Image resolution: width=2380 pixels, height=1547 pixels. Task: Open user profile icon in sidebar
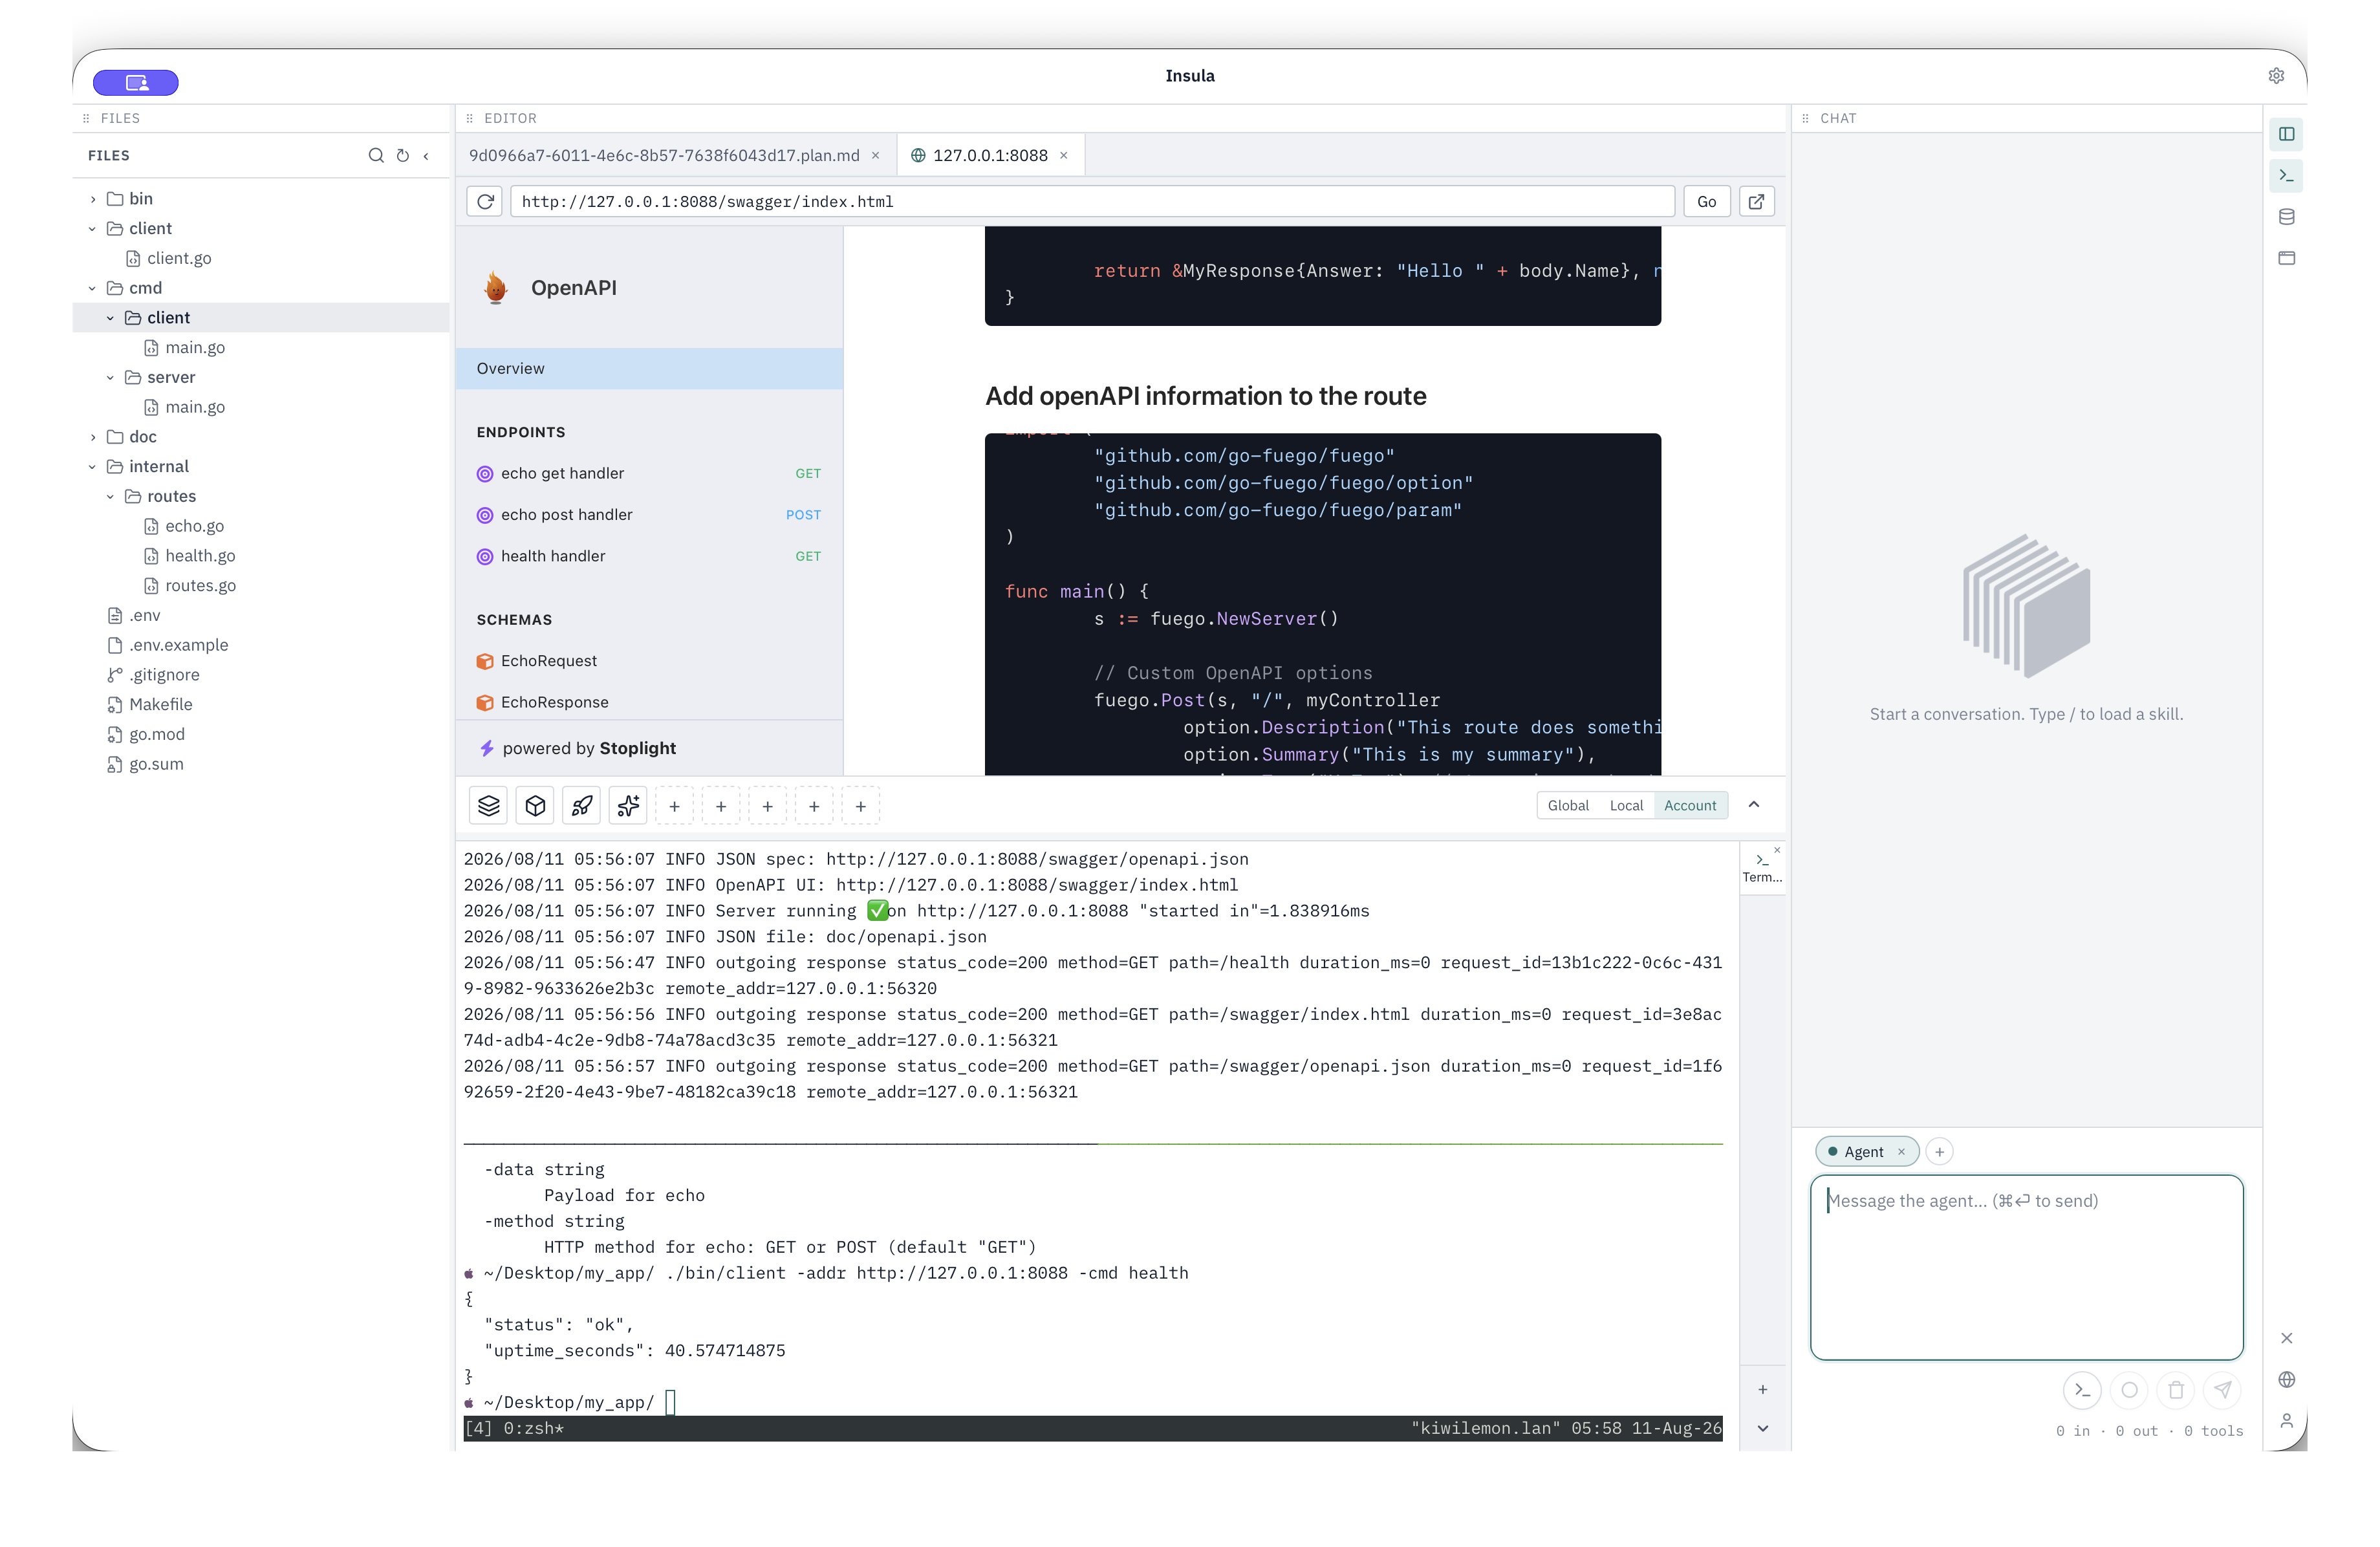coord(2286,1420)
